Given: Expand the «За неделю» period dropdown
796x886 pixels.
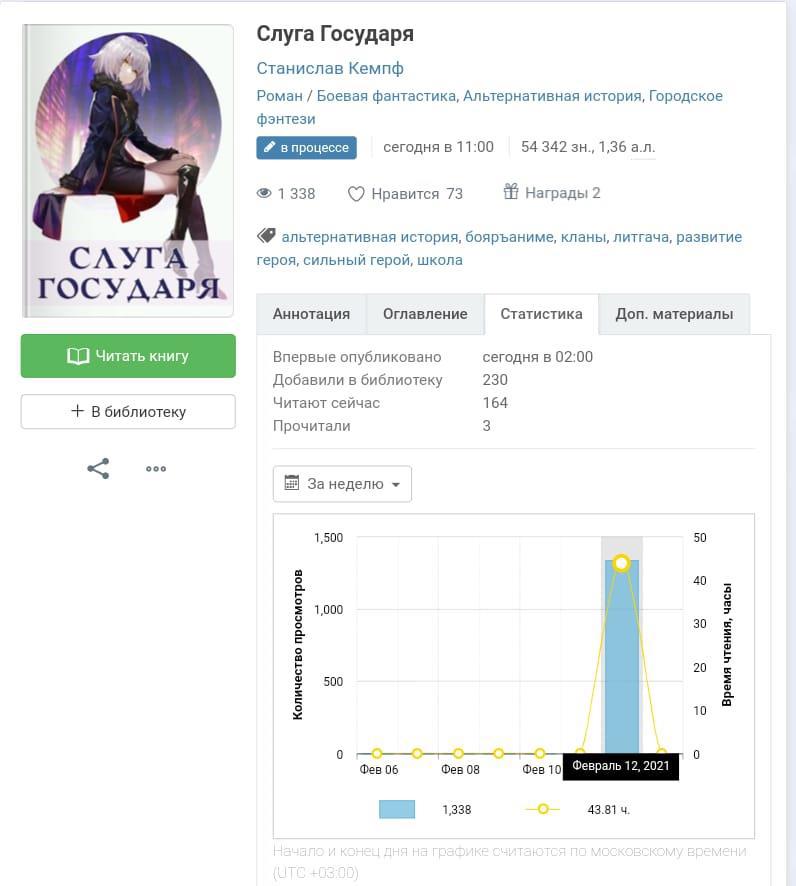Looking at the screenshot, I should 342,484.
